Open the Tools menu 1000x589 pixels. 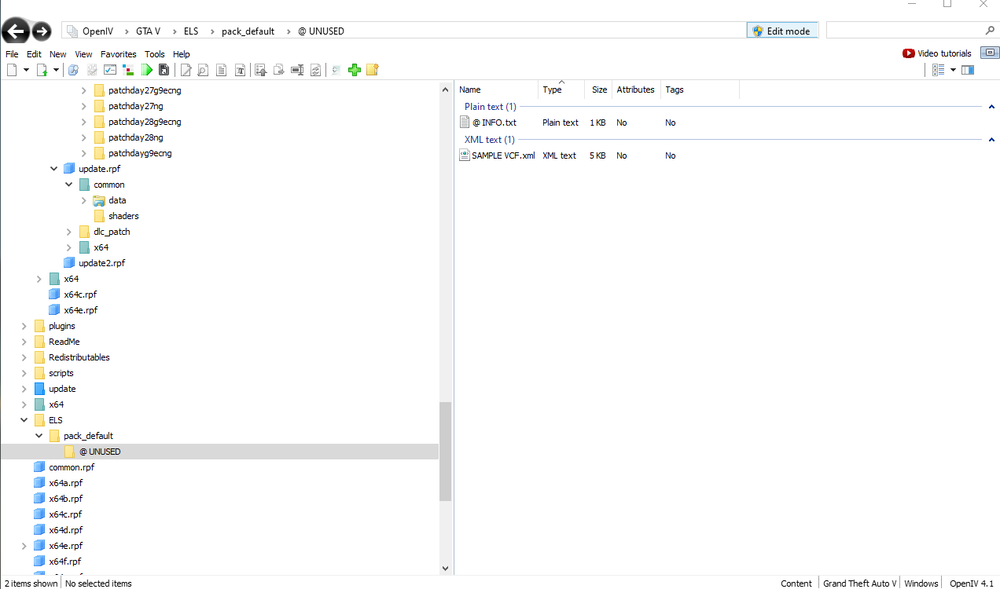tap(154, 54)
